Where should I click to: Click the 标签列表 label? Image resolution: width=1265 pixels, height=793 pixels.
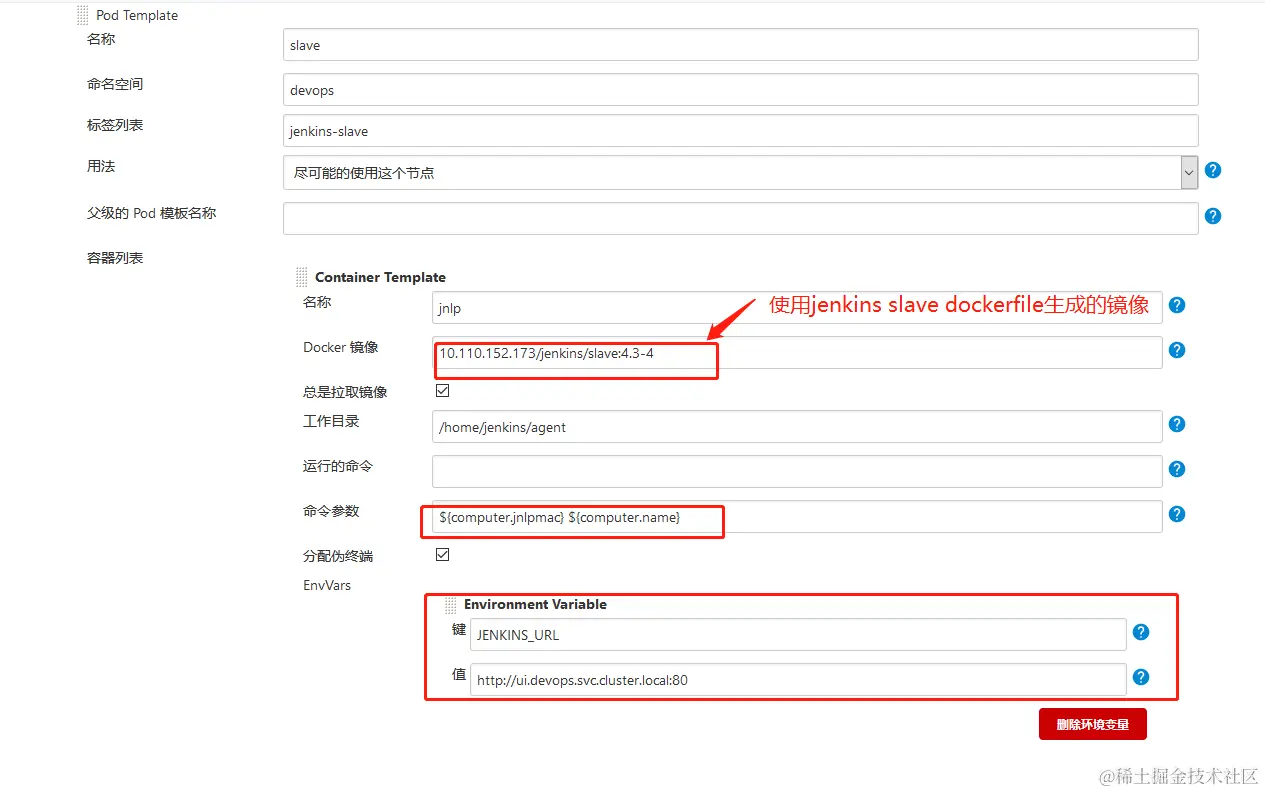click(115, 125)
